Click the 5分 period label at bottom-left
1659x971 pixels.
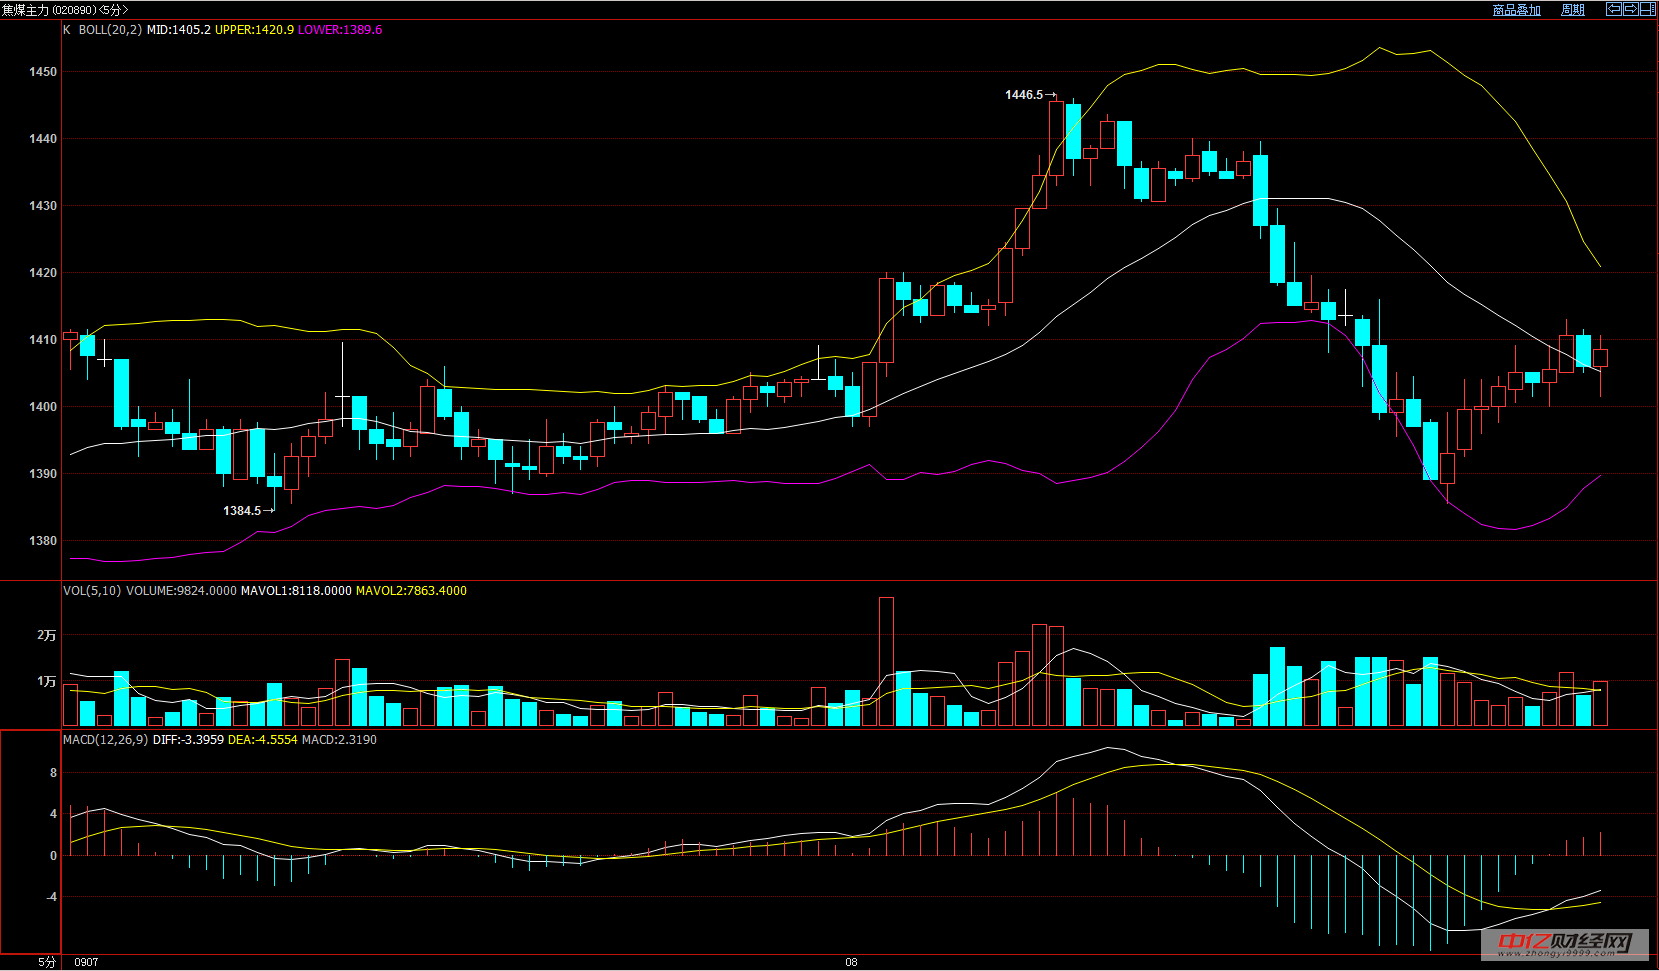tap(47, 962)
